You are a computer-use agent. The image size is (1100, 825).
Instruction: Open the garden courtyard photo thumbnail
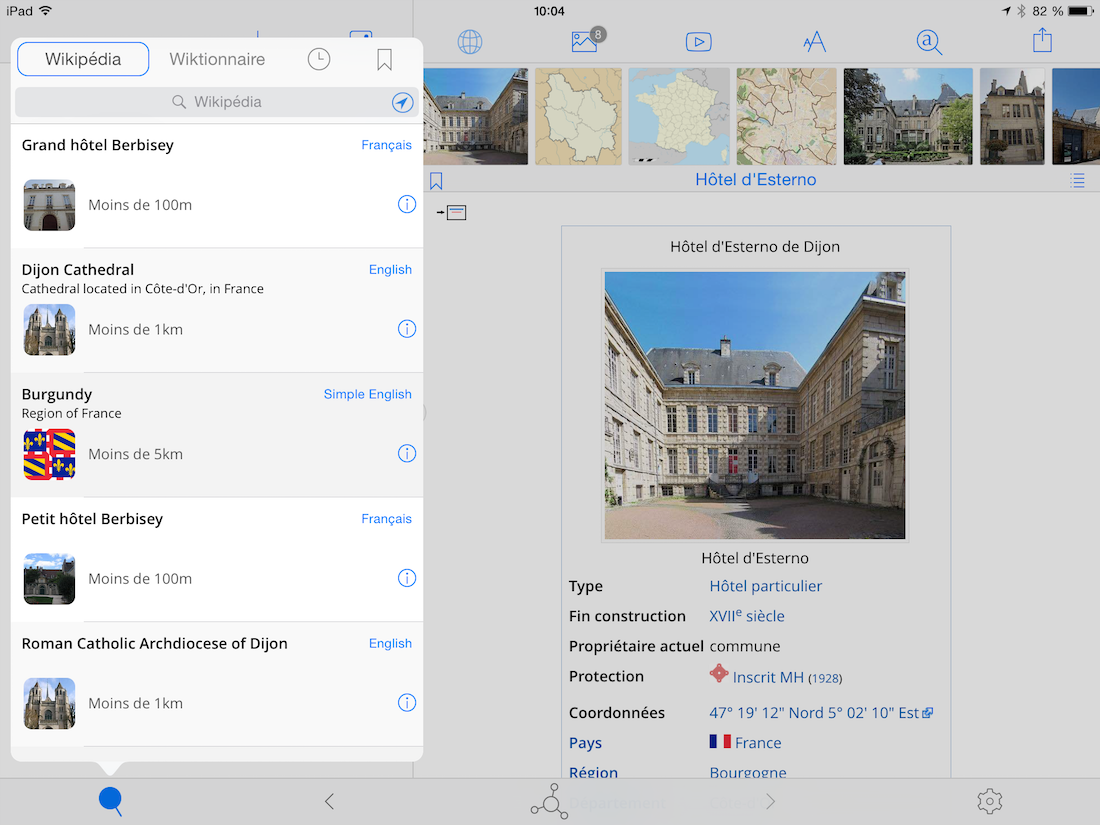point(908,116)
